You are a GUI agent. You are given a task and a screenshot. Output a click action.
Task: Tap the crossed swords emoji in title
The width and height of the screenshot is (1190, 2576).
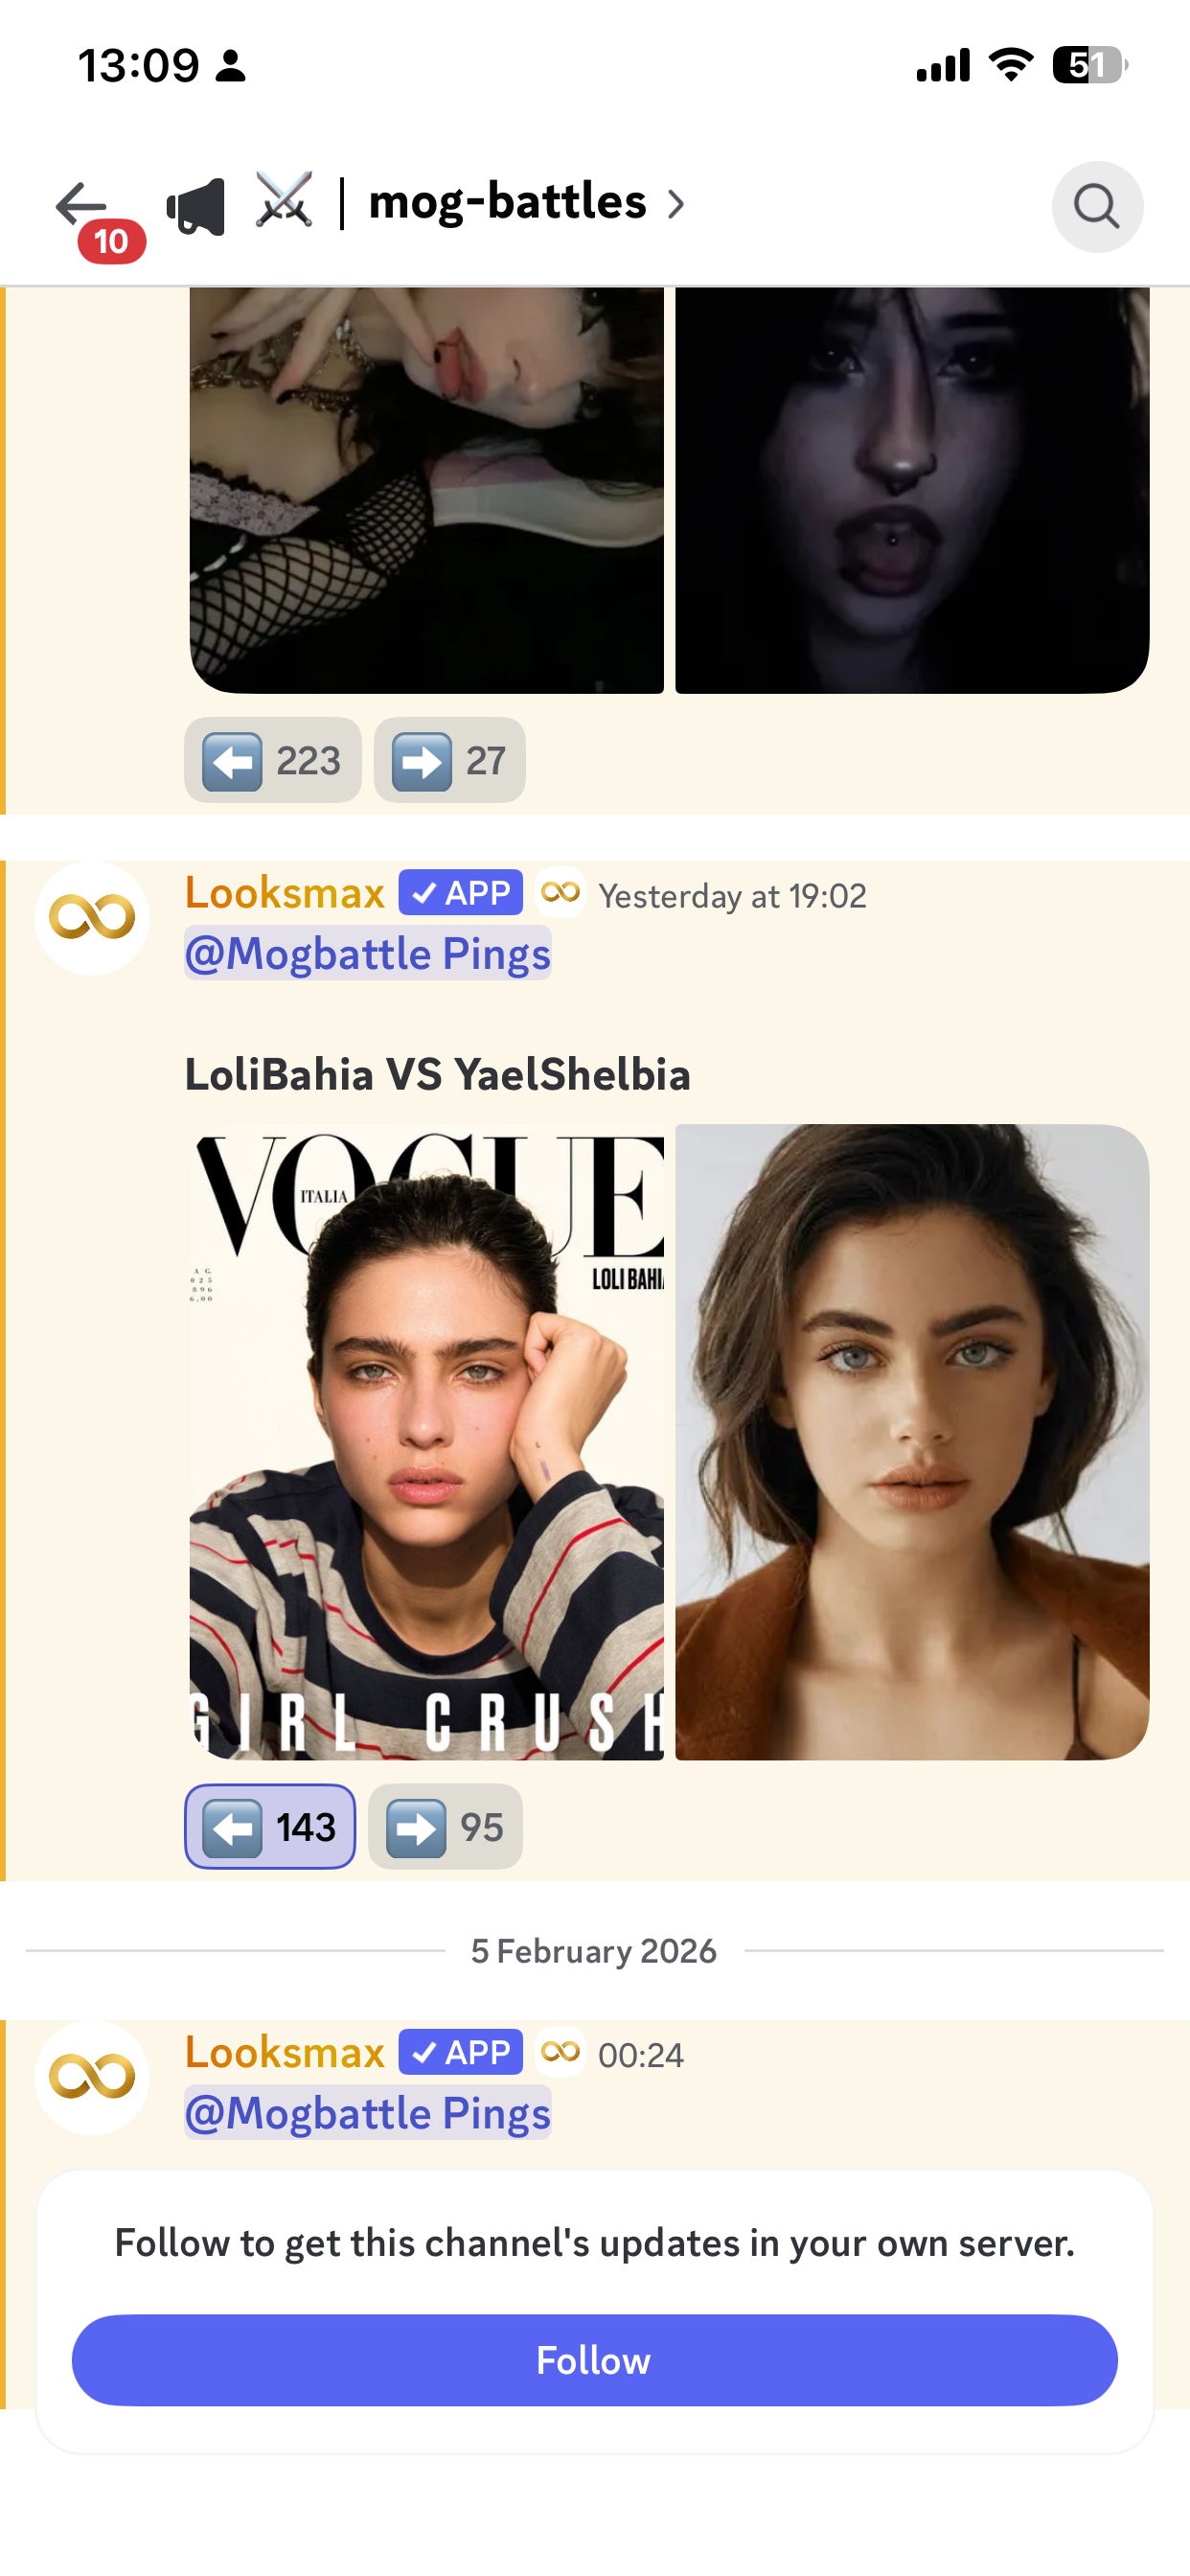tap(284, 201)
